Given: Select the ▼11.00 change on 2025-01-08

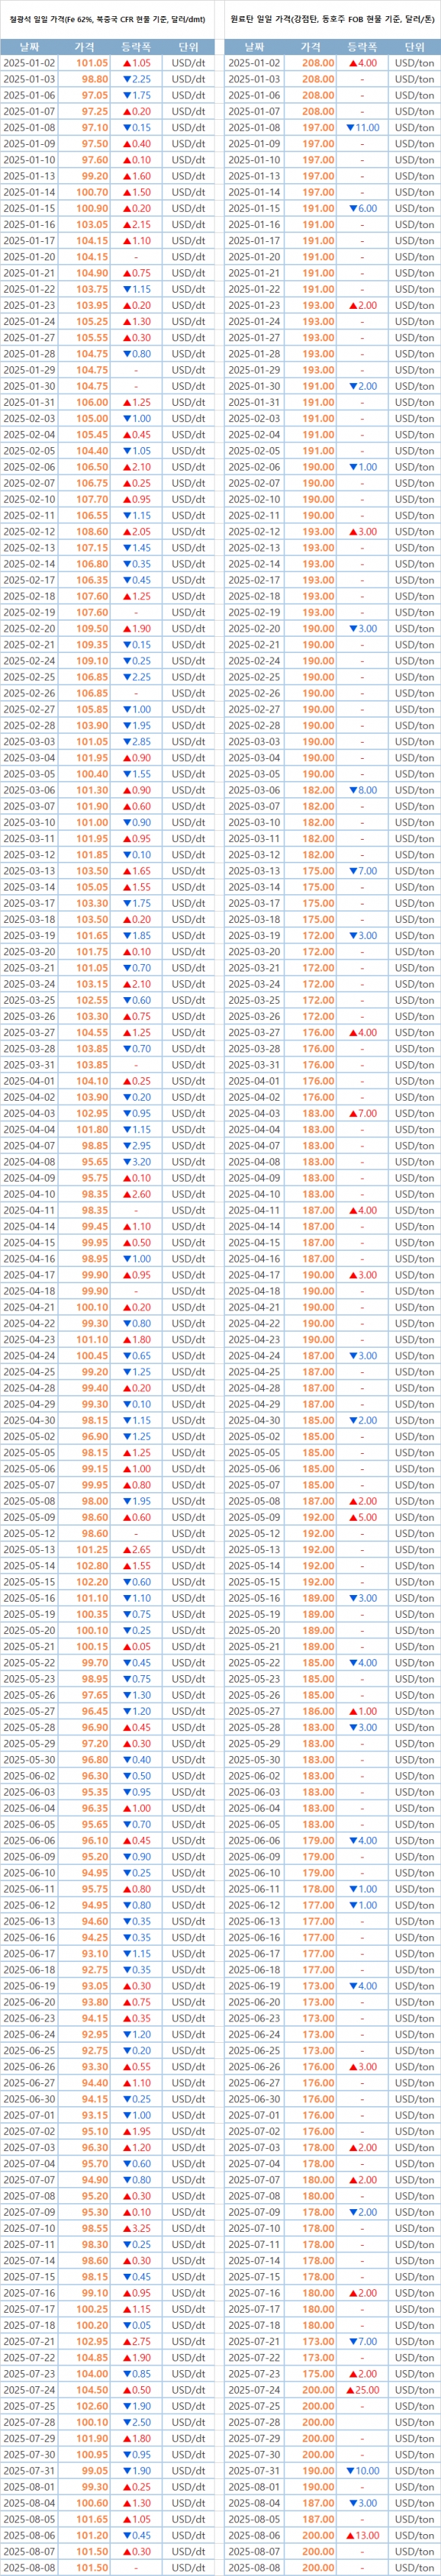Looking at the screenshot, I should (362, 128).
